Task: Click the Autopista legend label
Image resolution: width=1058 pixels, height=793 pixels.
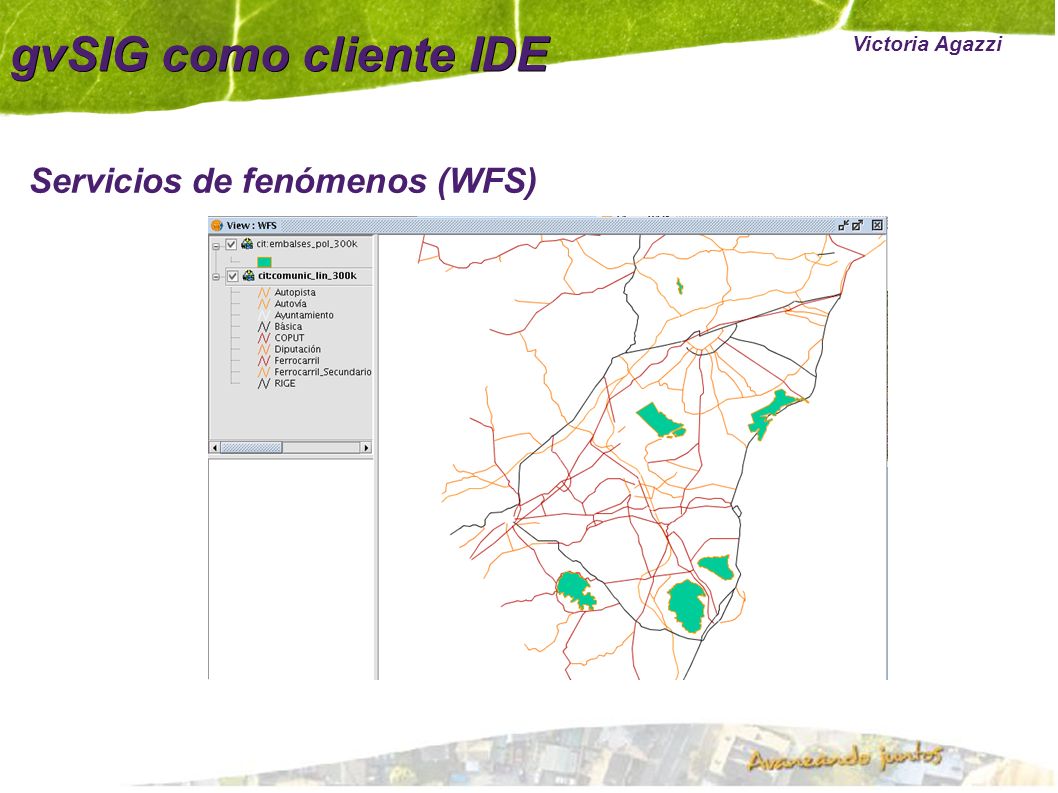Action: coord(295,293)
